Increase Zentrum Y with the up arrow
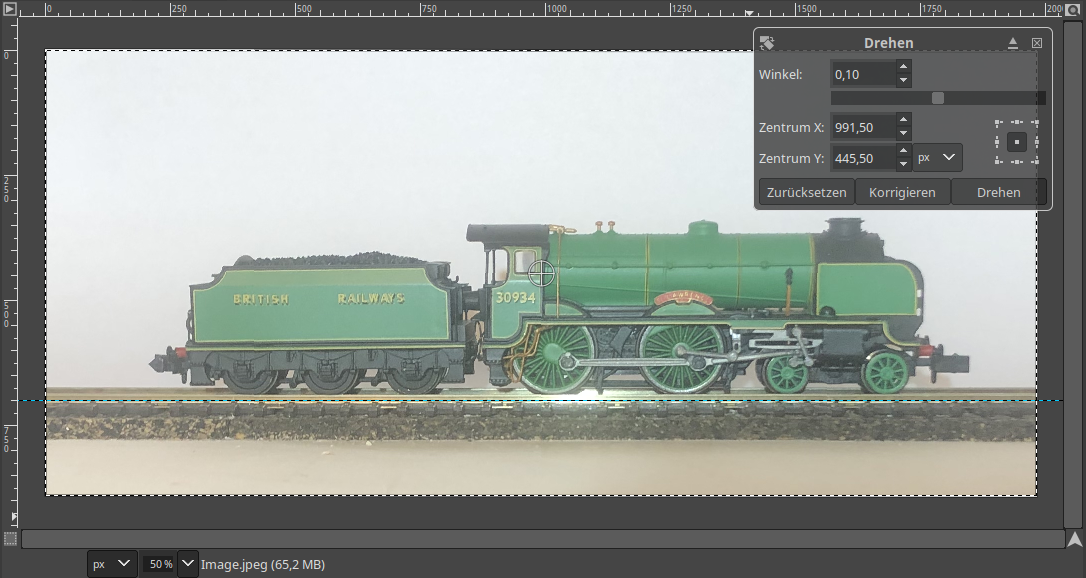 pyautogui.click(x=903, y=151)
